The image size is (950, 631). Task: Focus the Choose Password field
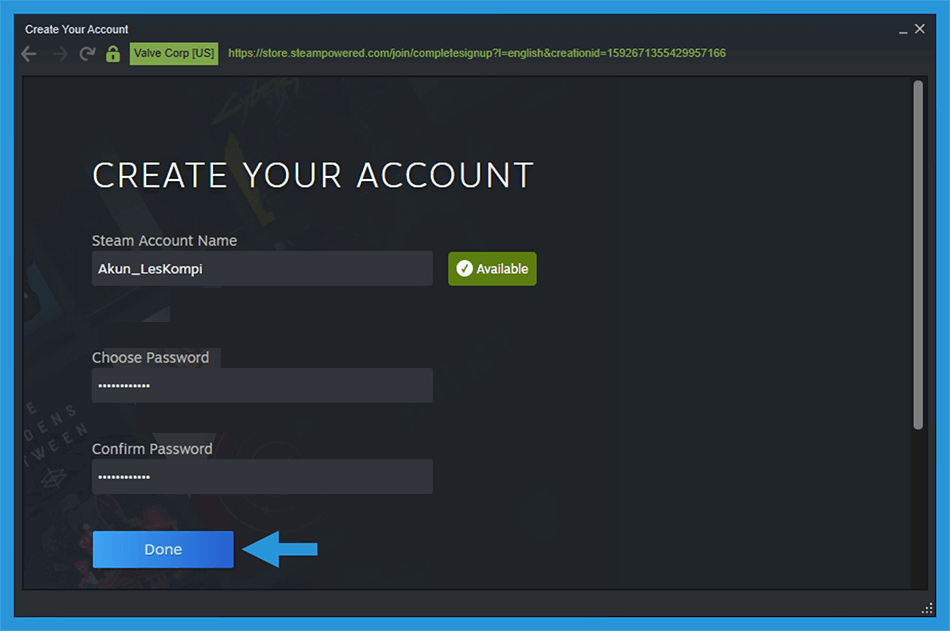[x=262, y=385]
